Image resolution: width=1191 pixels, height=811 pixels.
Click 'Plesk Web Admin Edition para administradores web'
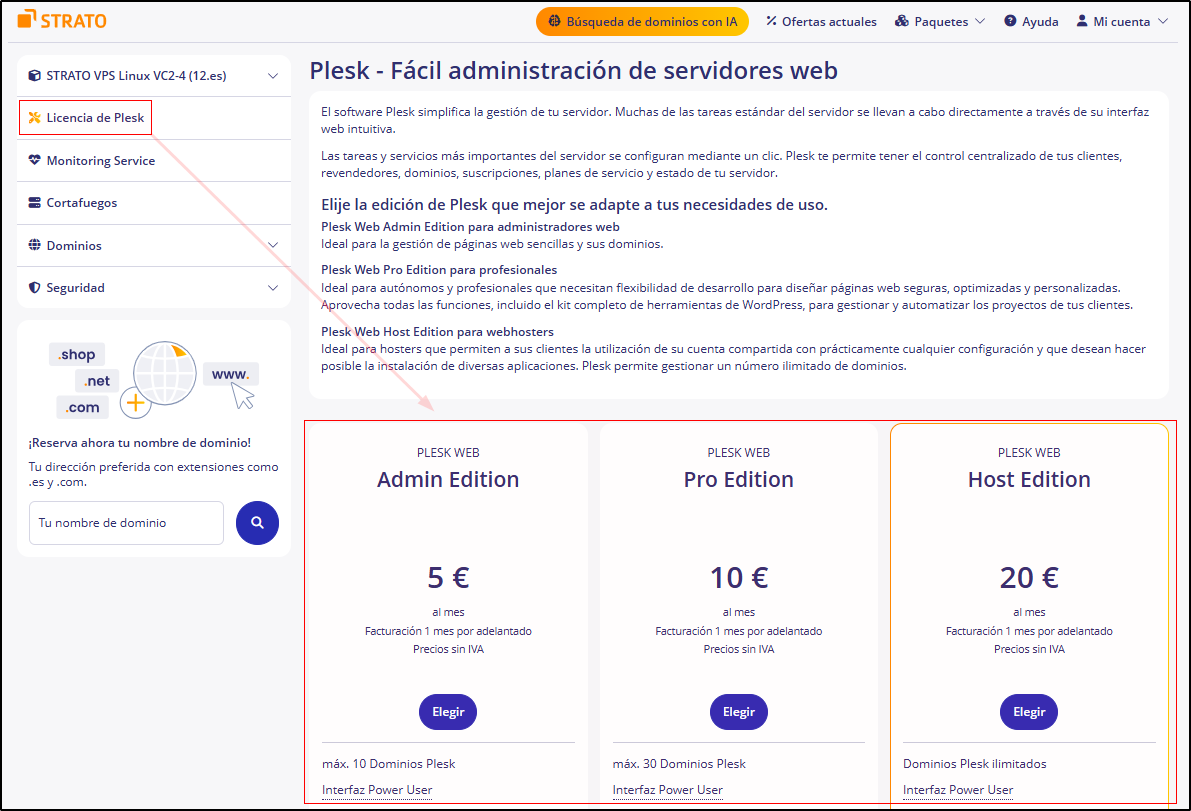470,226
